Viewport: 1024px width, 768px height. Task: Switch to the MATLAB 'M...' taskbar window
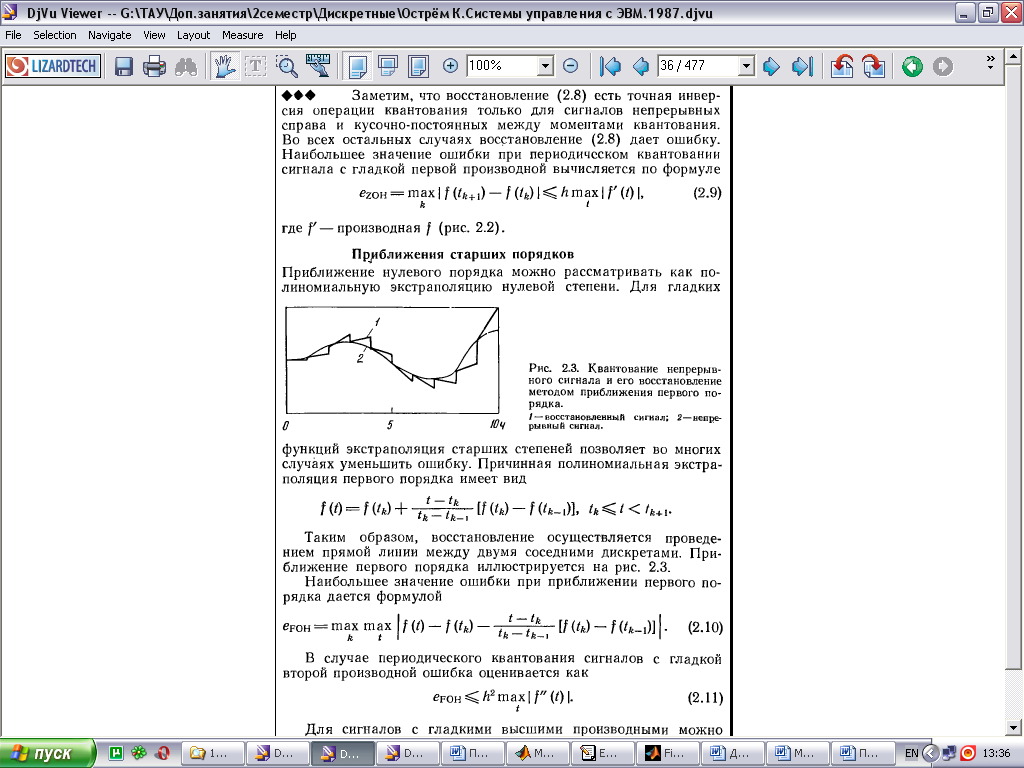[x=538, y=753]
